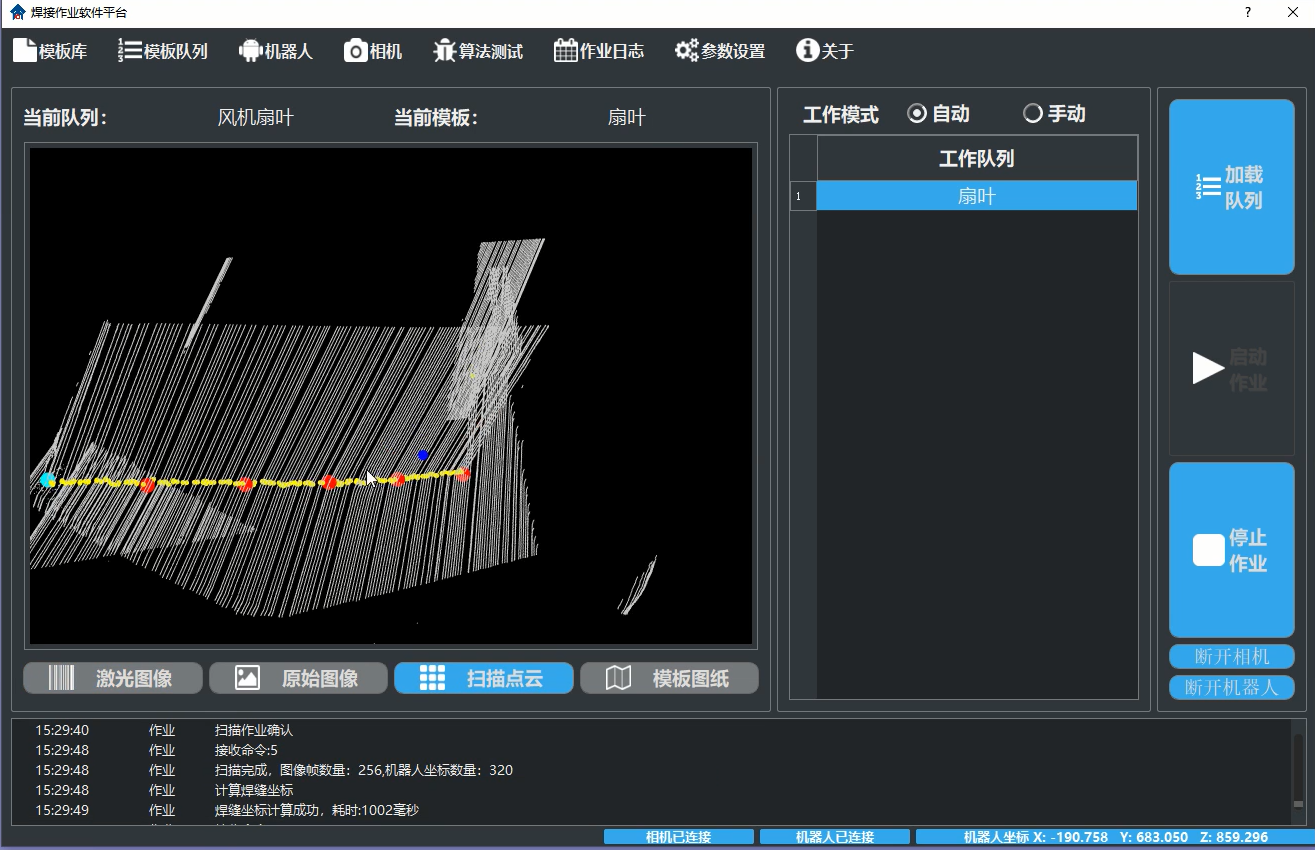Viewport: 1315px width, 850px height.
Task: Select the 扇叶 row in work queue
Action: click(976, 196)
